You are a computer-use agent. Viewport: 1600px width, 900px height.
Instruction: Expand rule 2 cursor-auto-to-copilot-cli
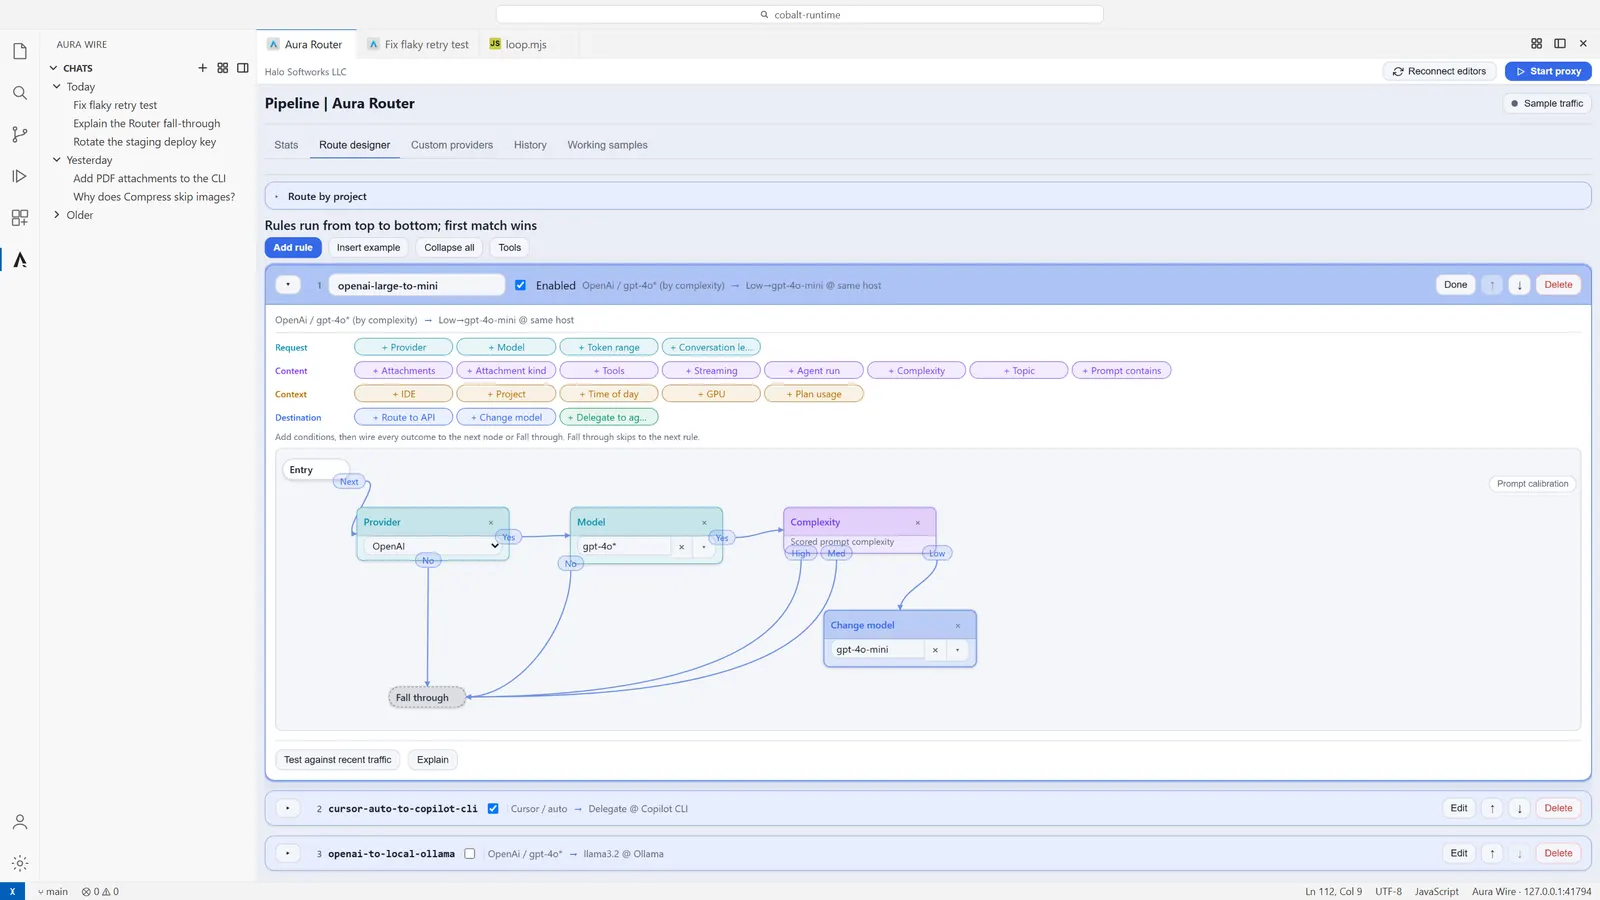pos(288,808)
